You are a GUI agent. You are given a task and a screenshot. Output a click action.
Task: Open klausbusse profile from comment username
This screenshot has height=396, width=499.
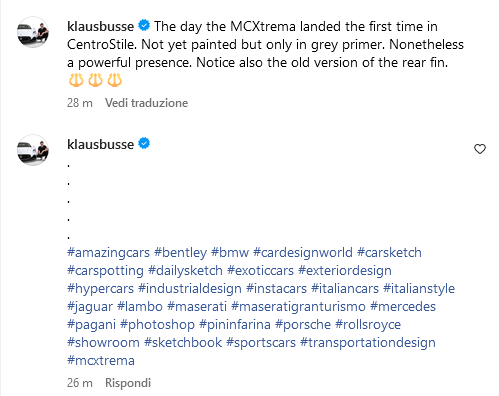point(100,144)
